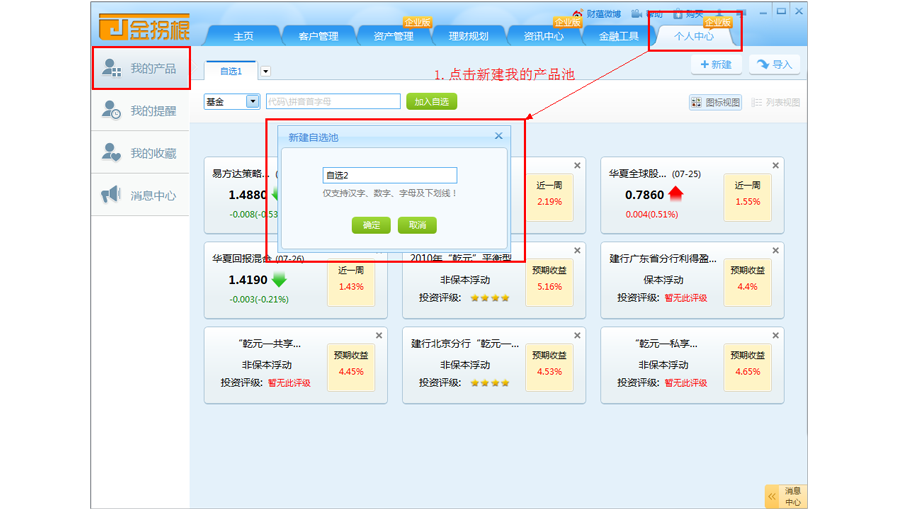Click the 消息中心 megaphone icon in sidebar
Screen dimensions: 900x510
(x=111, y=195)
